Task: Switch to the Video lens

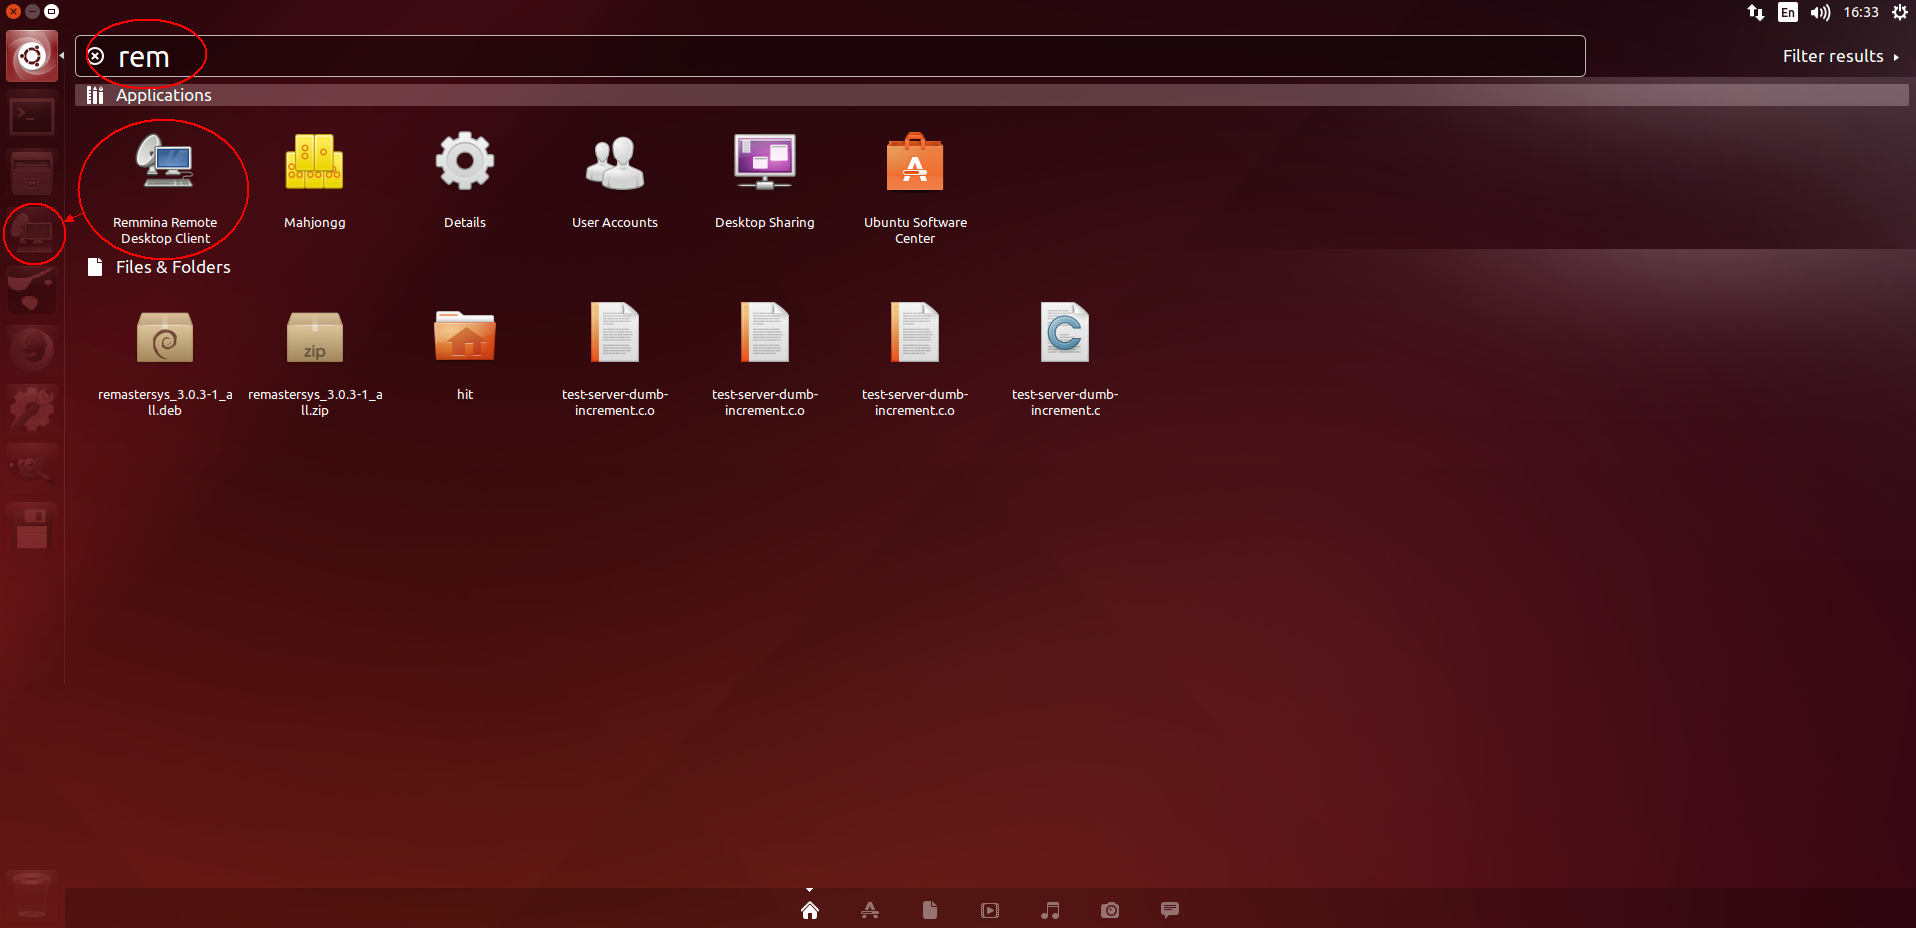Action: coord(990,910)
